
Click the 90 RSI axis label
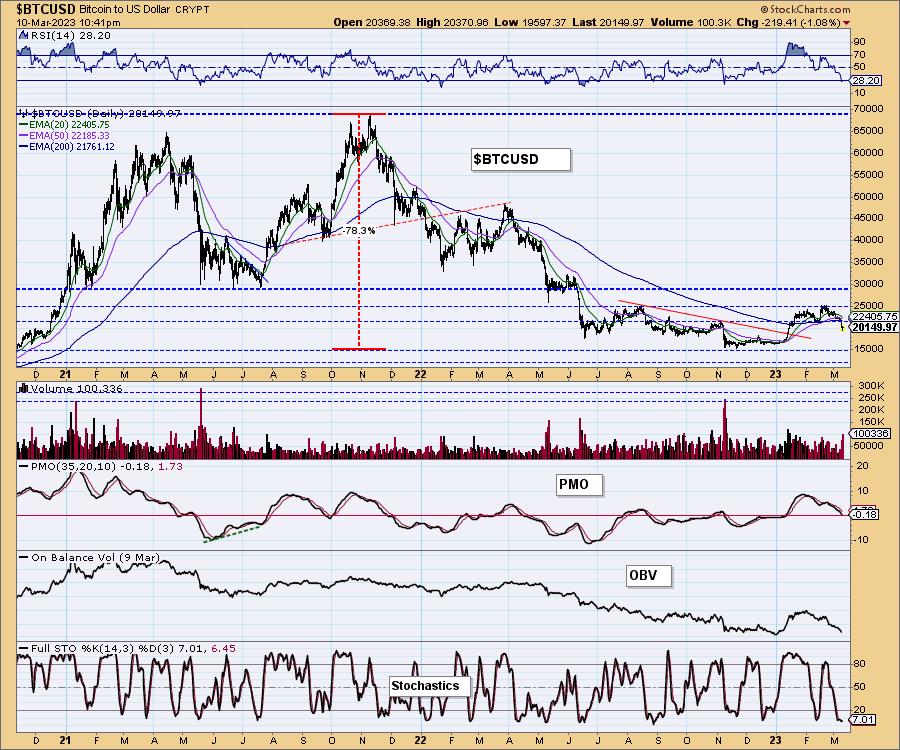click(x=860, y=42)
